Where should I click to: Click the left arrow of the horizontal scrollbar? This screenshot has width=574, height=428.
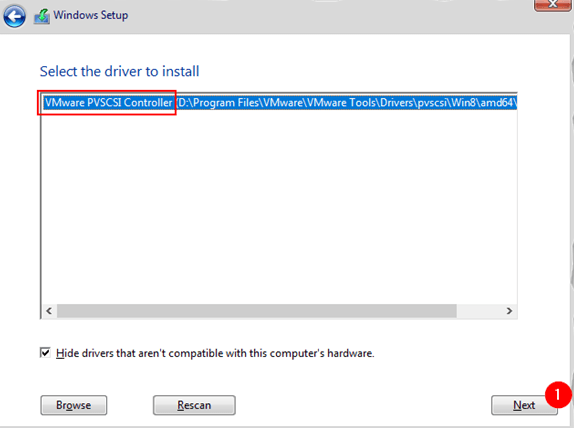[x=49, y=311]
